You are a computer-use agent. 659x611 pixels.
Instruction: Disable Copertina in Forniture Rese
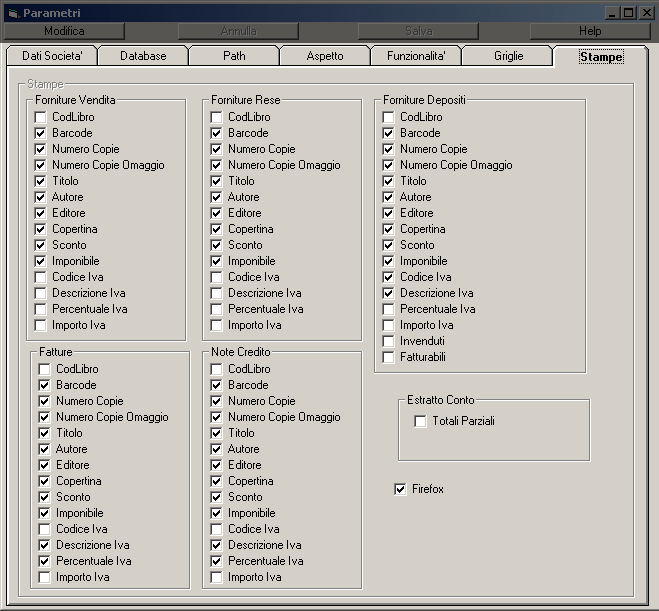click(216, 229)
